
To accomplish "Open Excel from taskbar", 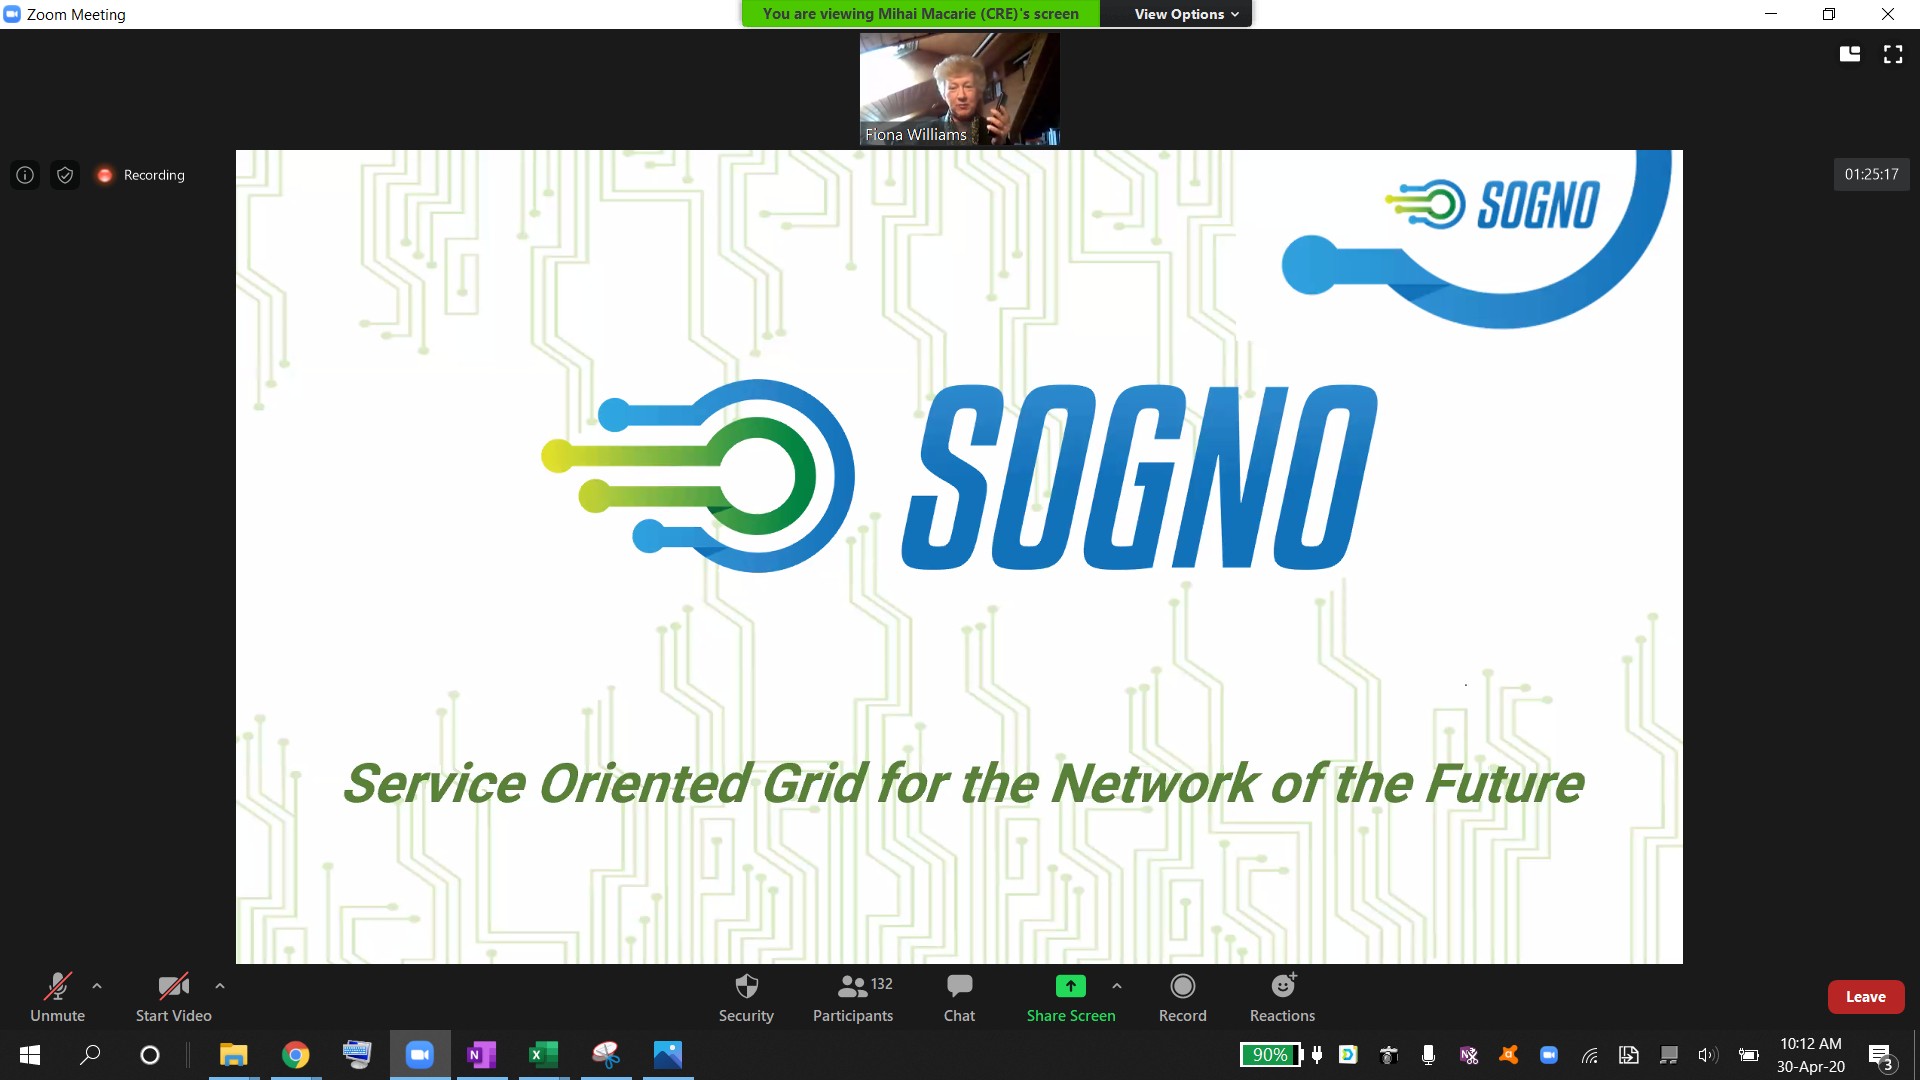I will [544, 1055].
